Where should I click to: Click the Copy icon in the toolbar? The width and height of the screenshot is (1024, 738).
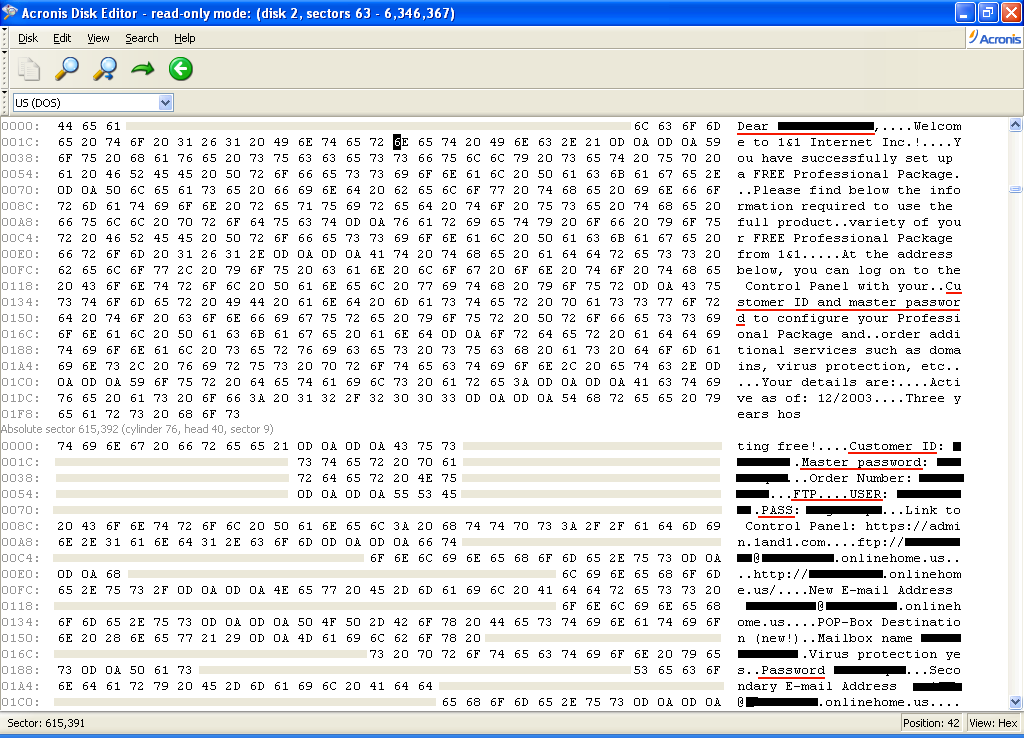click(x=29, y=69)
